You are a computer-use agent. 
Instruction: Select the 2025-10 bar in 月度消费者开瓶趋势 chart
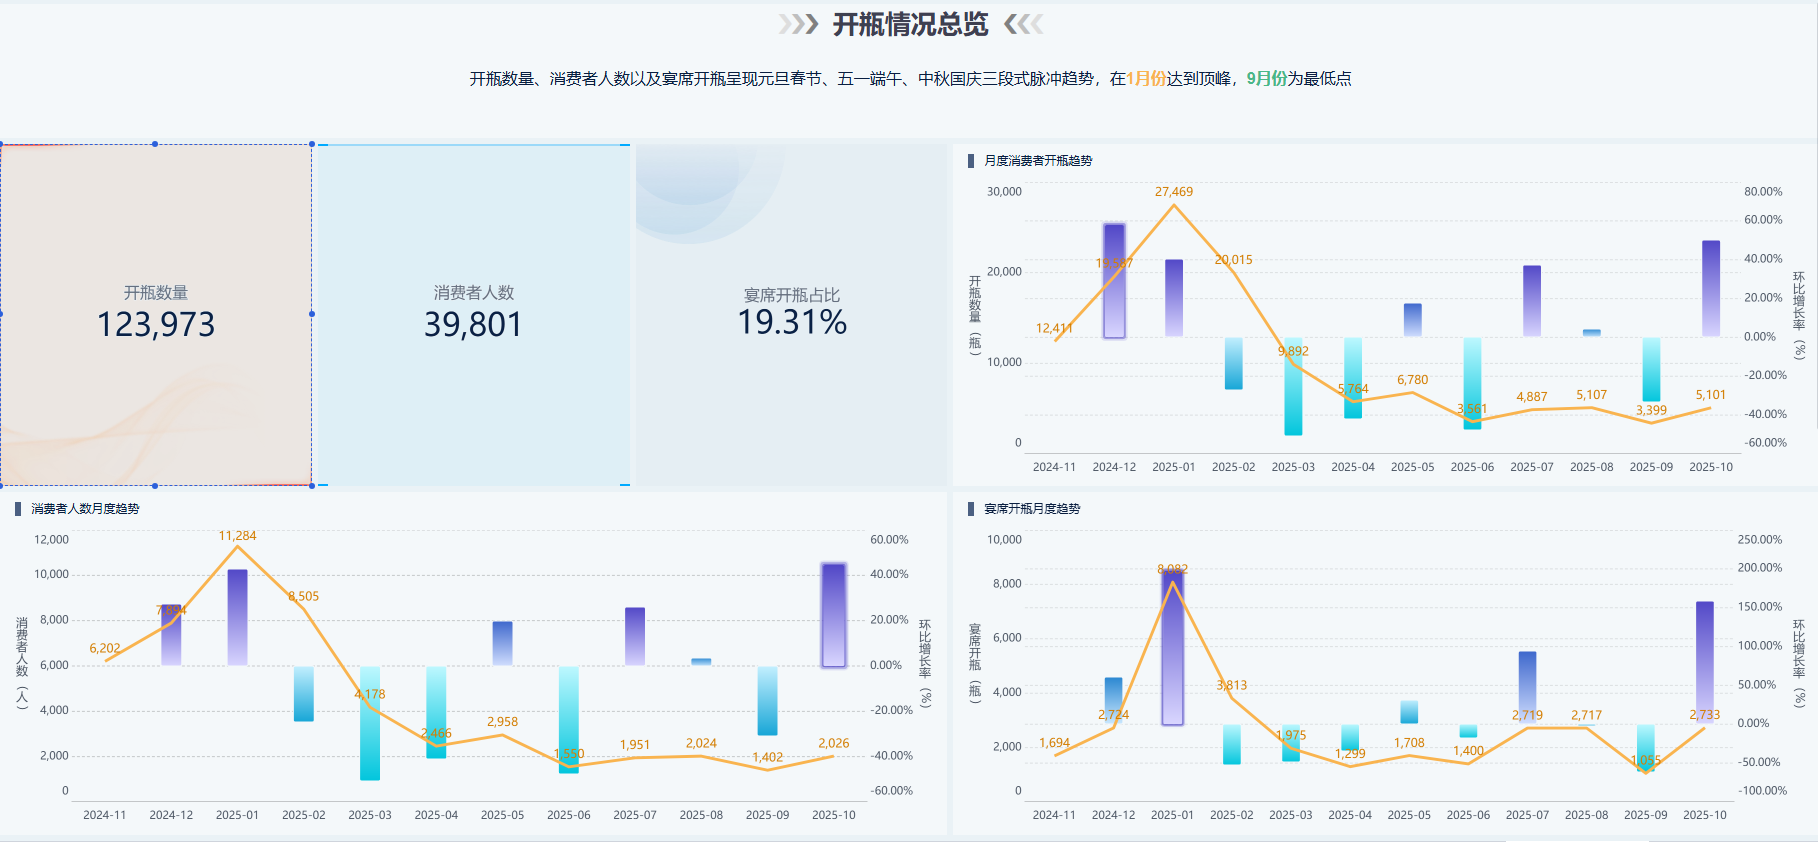[1711, 288]
